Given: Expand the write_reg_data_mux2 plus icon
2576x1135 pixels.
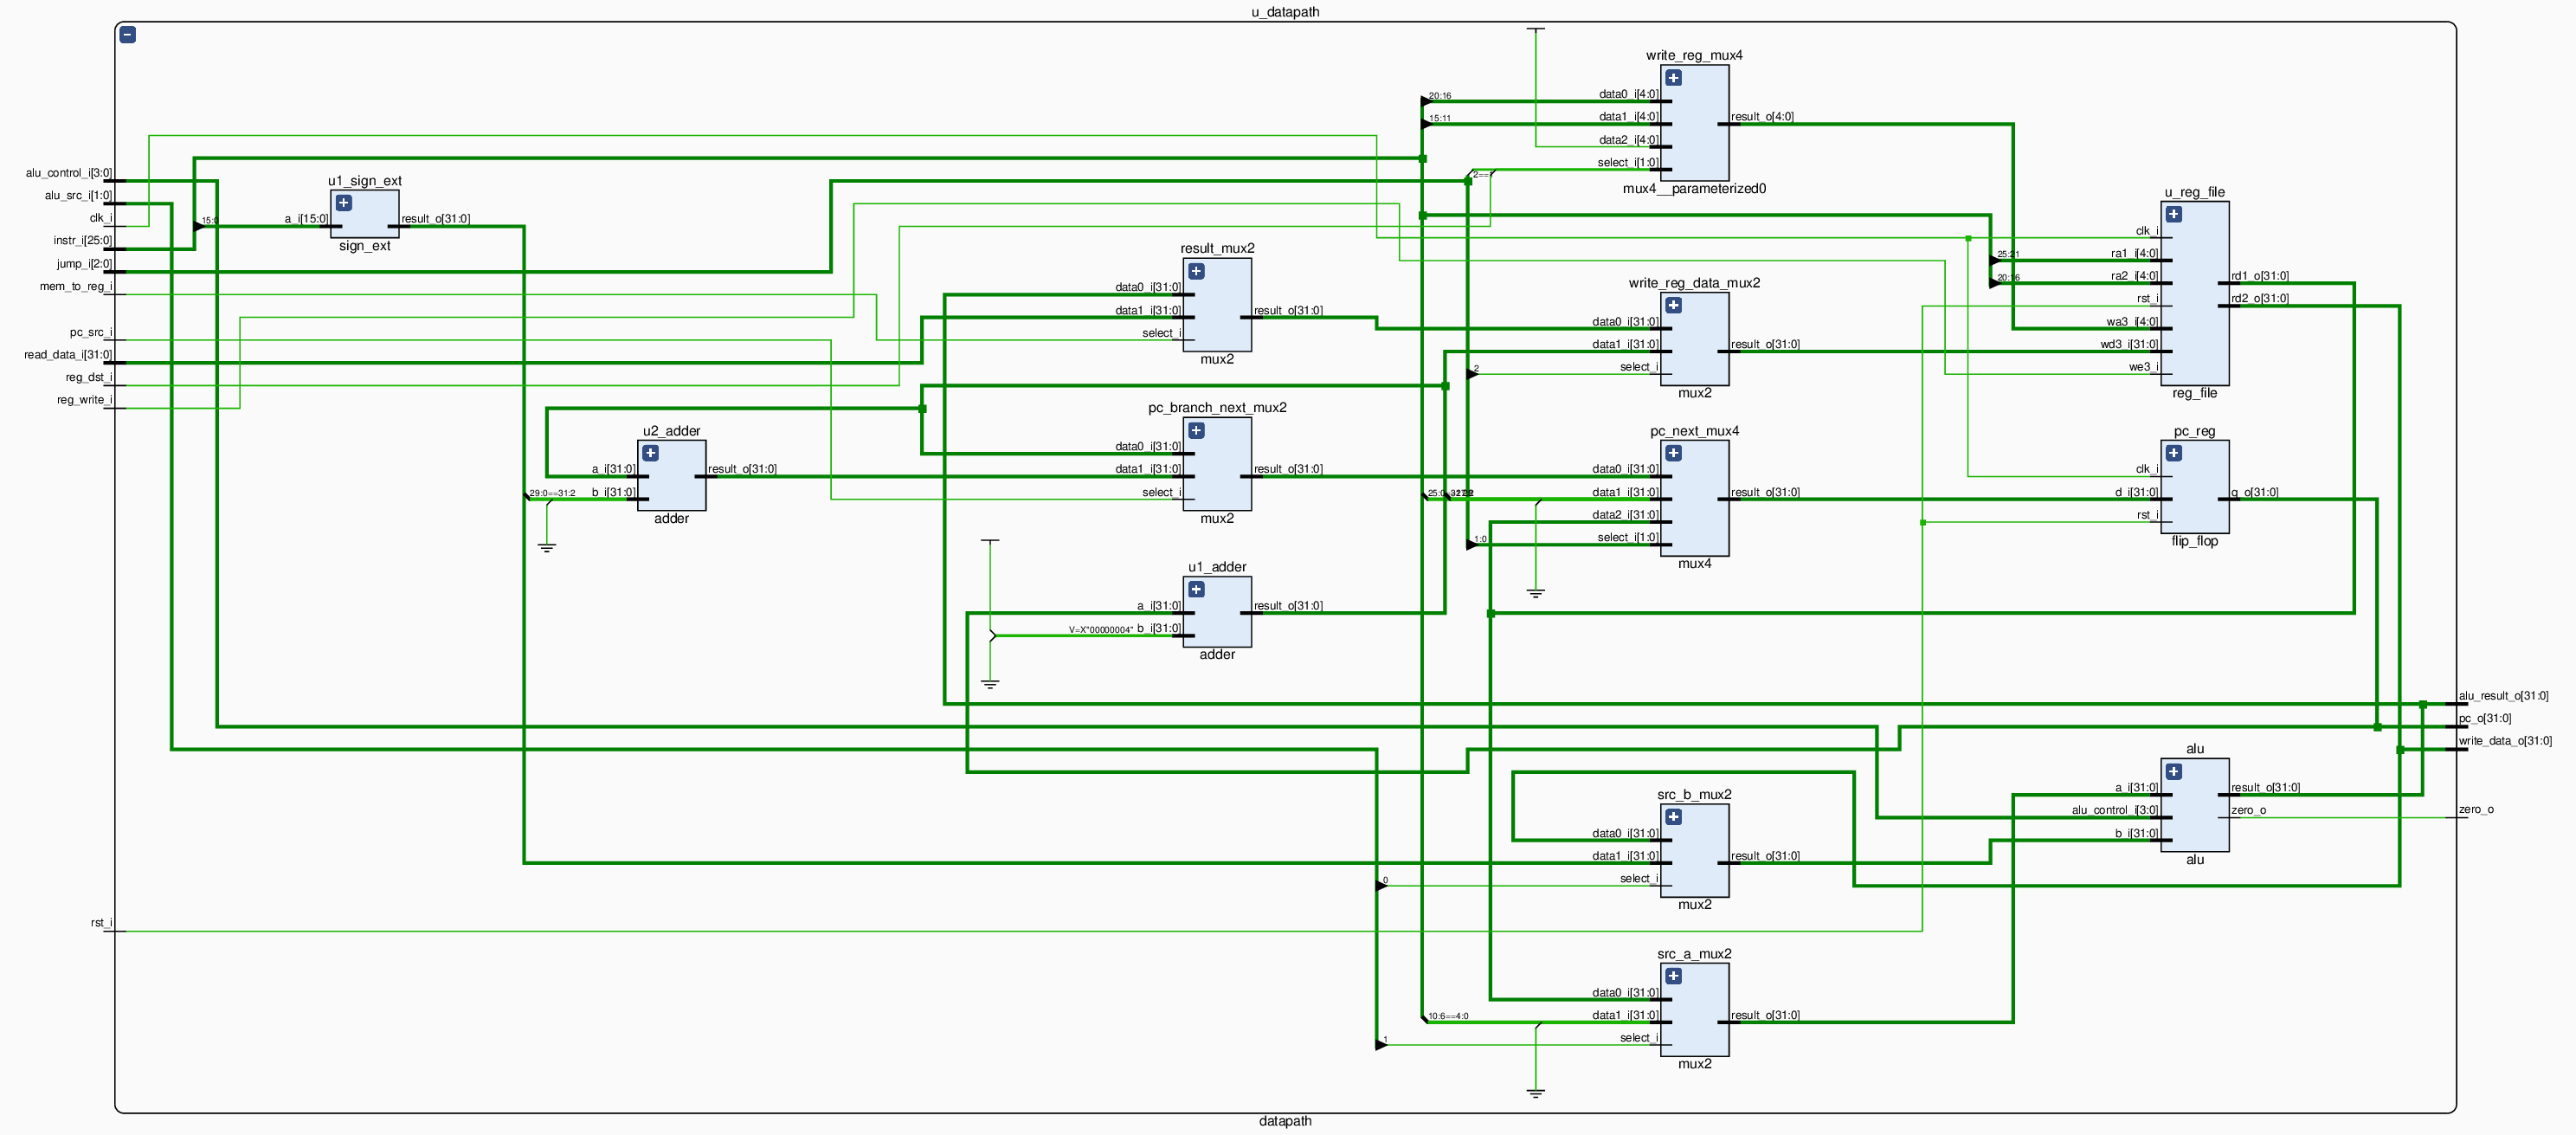Looking at the screenshot, I should click(1673, 306).
